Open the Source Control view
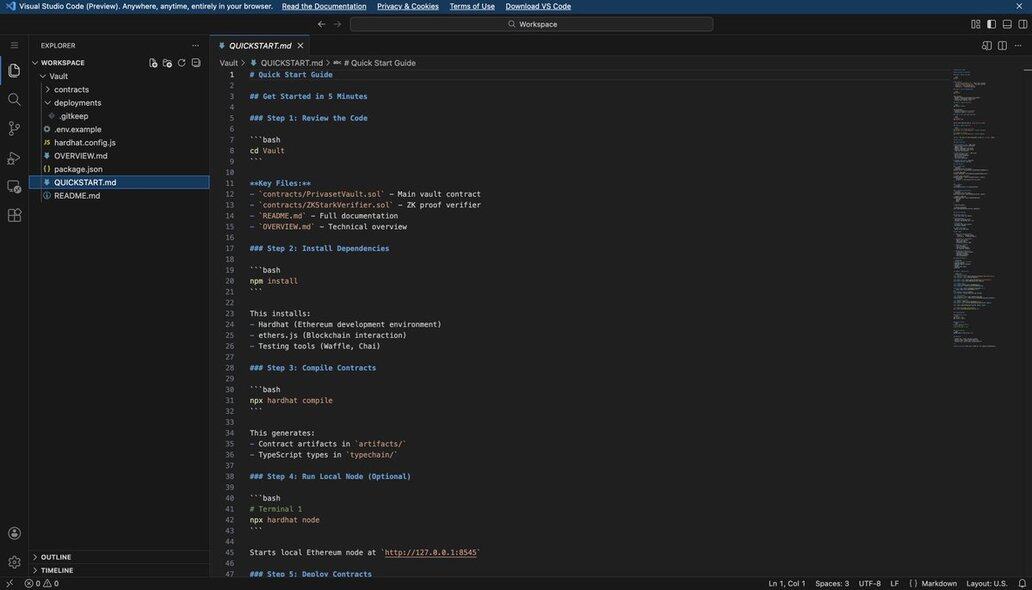1032x590 pixels. (14, 129)
